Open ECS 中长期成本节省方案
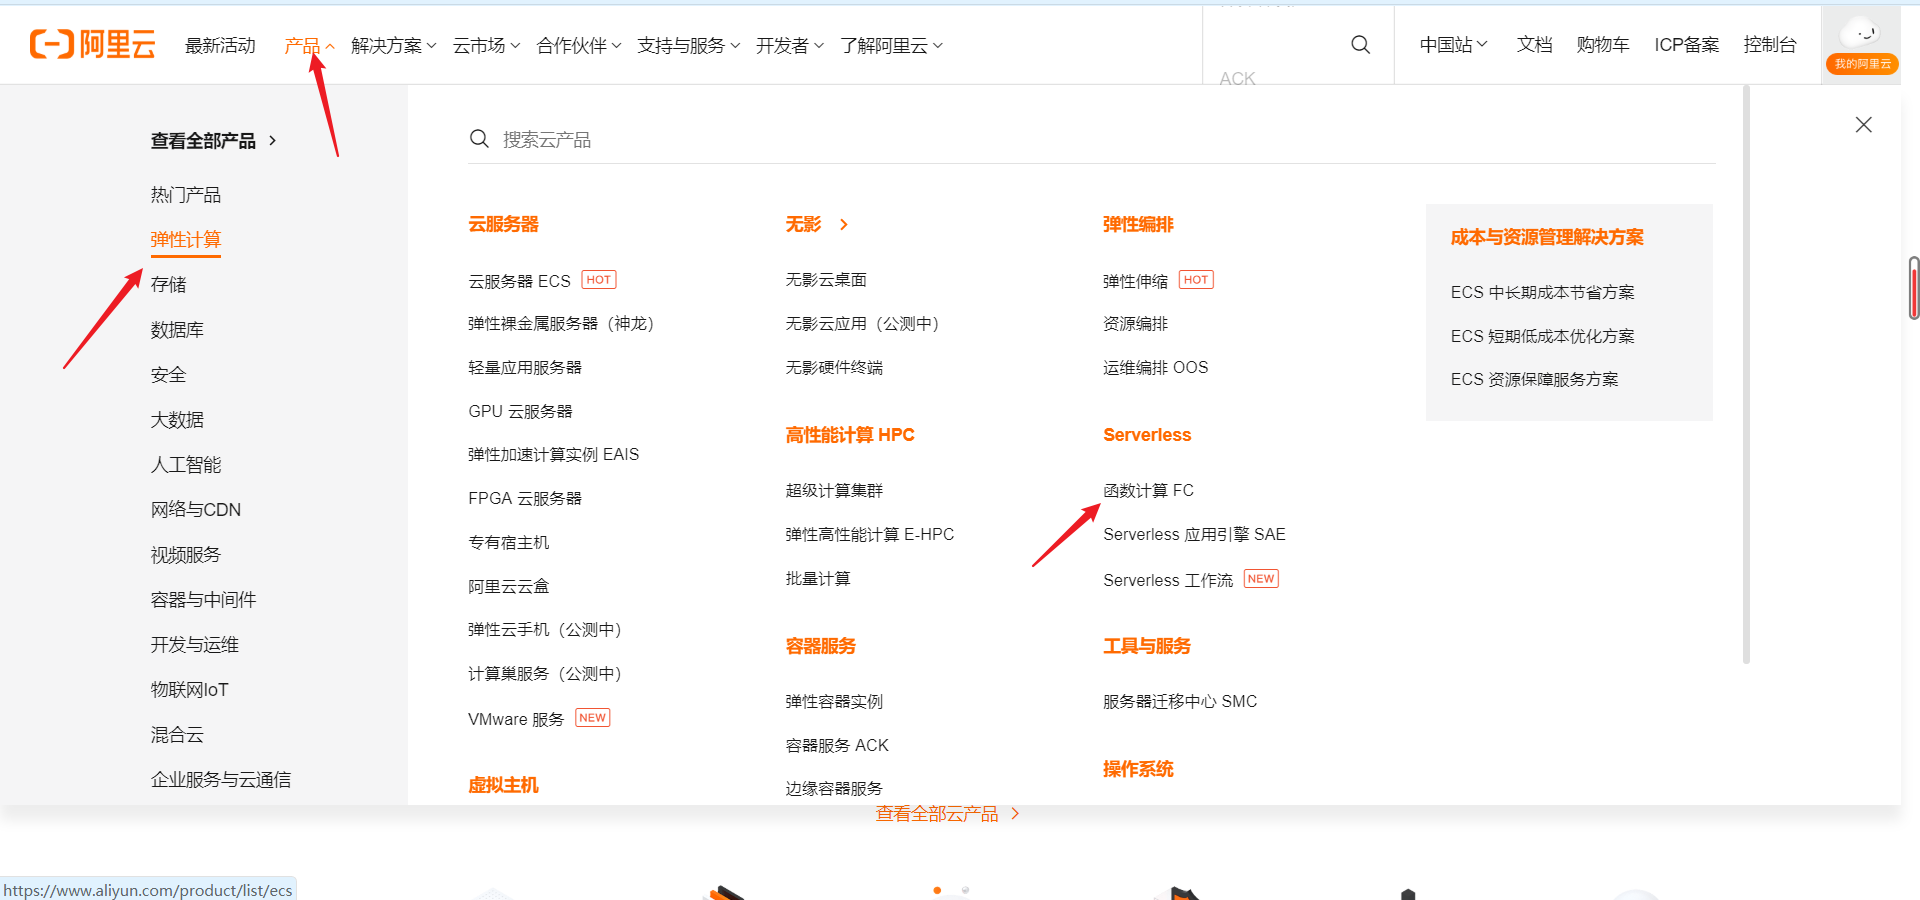The image size is (1920, 900). 1543,293
